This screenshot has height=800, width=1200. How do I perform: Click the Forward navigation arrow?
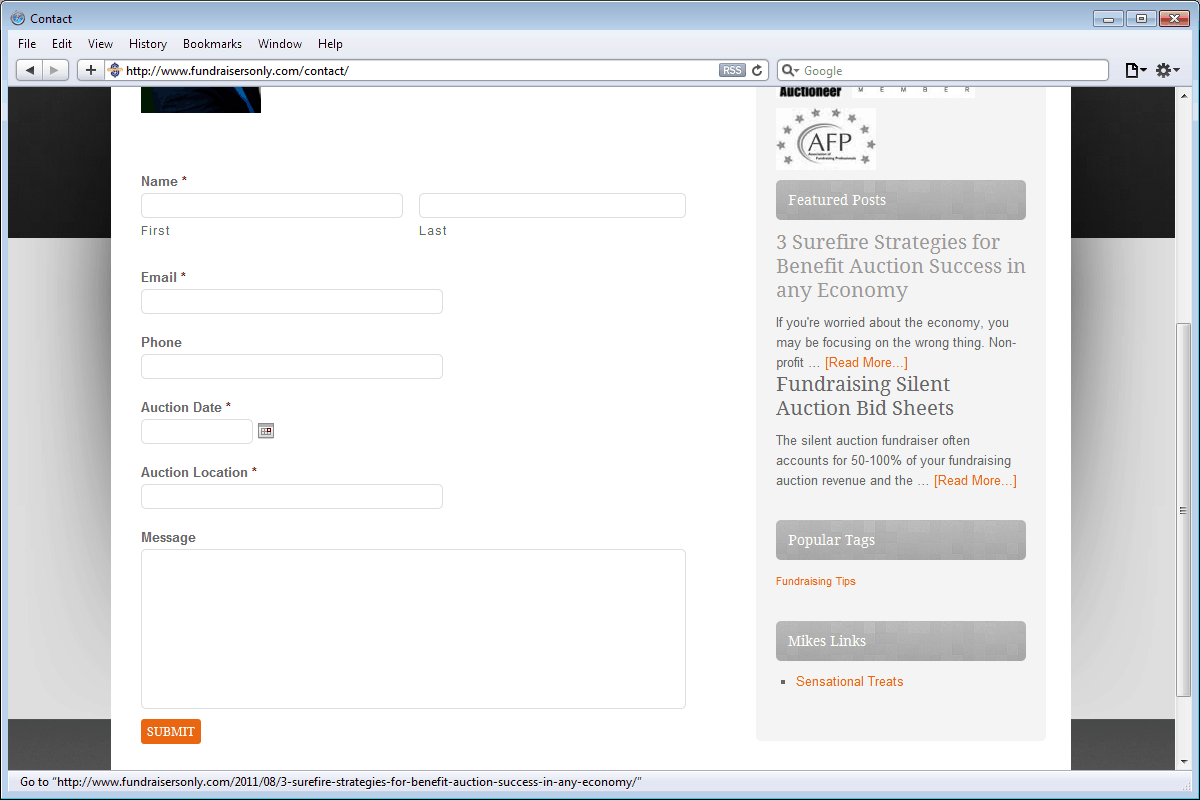(x=55, y=70)
